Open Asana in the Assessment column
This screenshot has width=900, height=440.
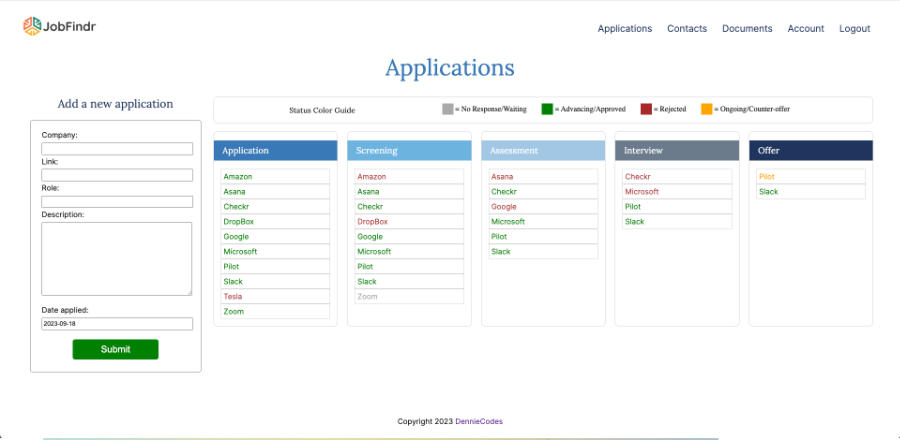coord(543,177)
